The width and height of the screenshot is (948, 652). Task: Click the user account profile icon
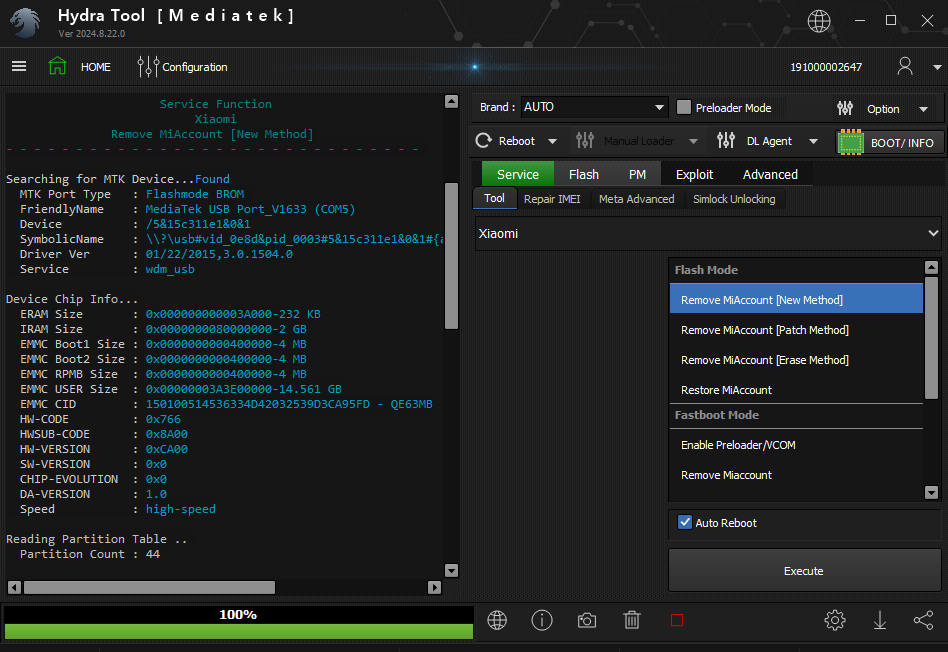[905, 66]
